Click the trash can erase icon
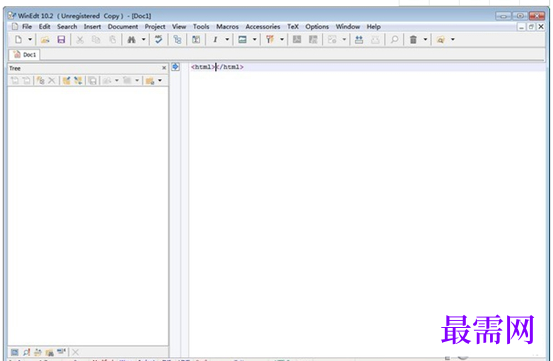Screen dimensions: 553x361 pos(413,39)
